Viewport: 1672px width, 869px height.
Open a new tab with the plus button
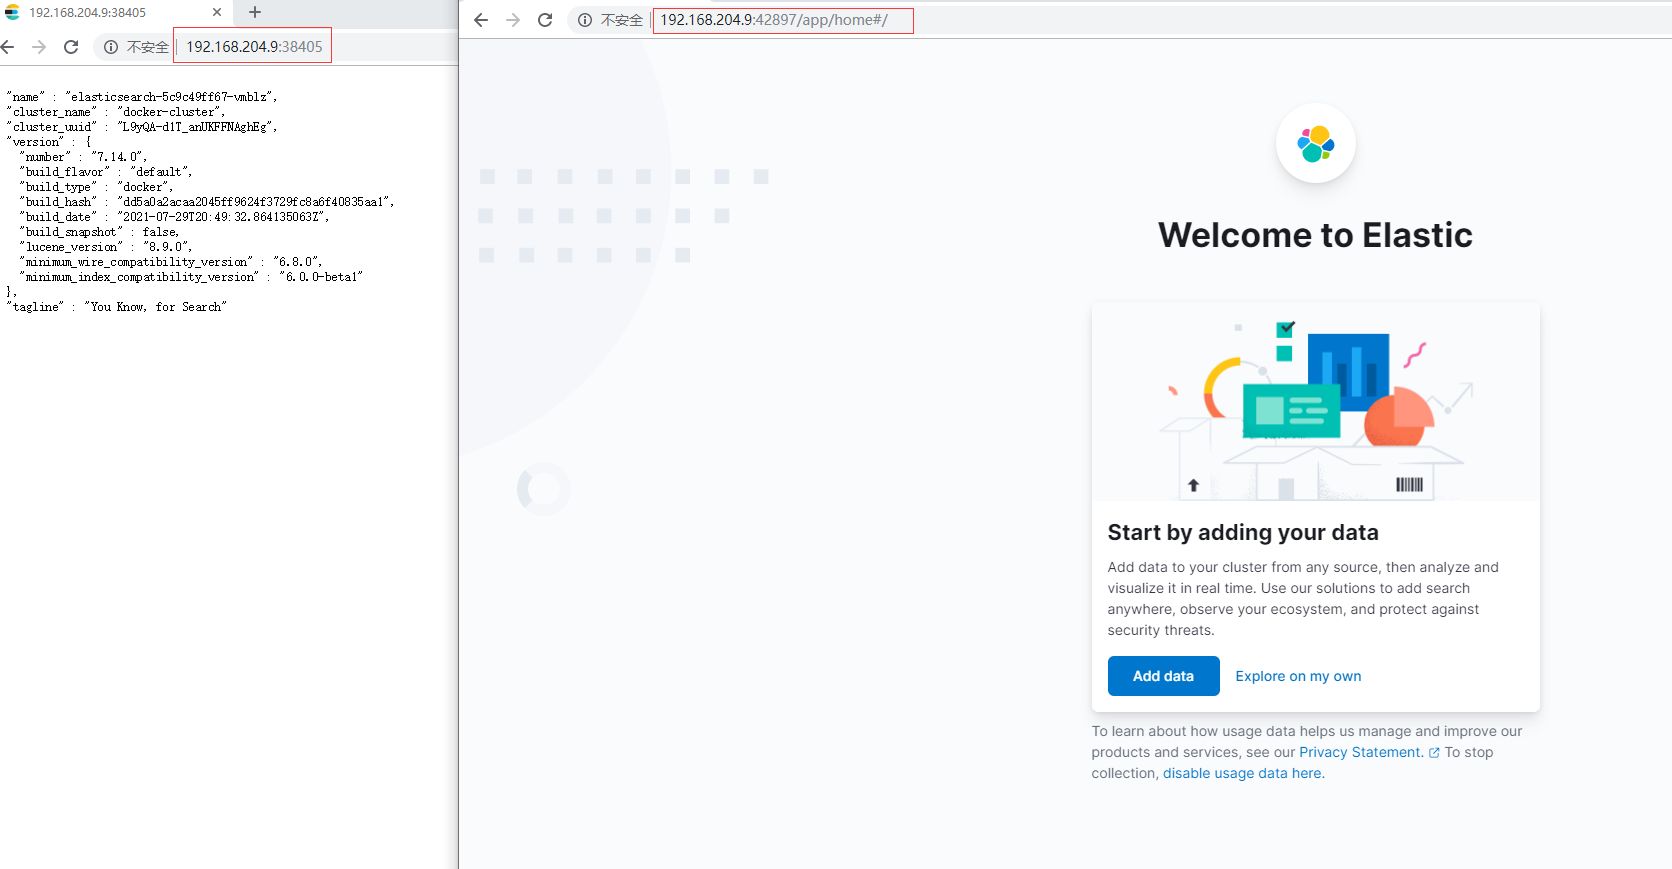click(255, 12)
